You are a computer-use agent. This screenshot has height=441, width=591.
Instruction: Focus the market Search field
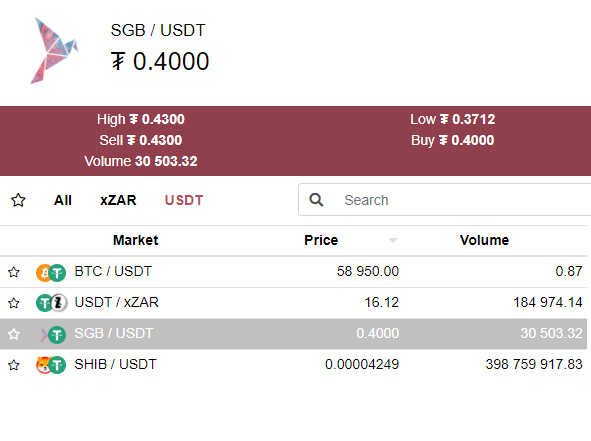pyautogui.click(x=445, y=200)
